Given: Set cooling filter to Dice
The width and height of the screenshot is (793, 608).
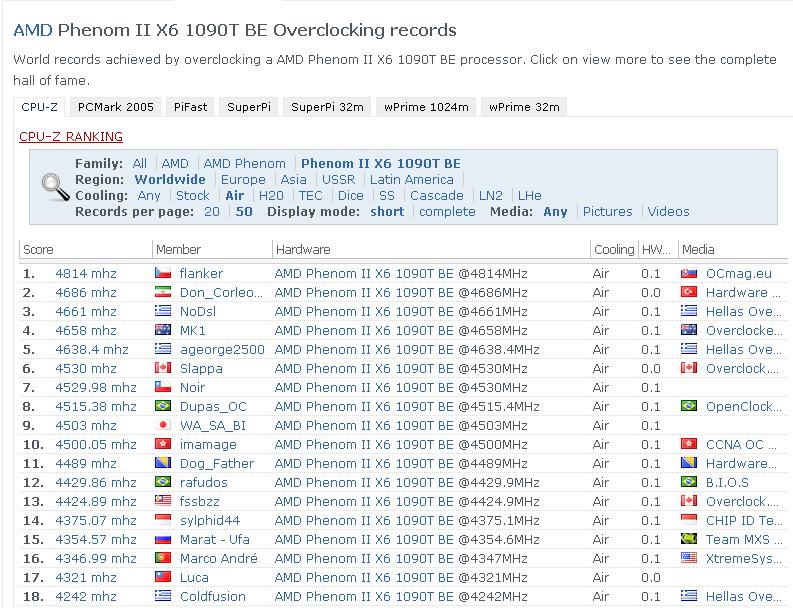Looking at the screenshot, I should [x=350, y=196].
